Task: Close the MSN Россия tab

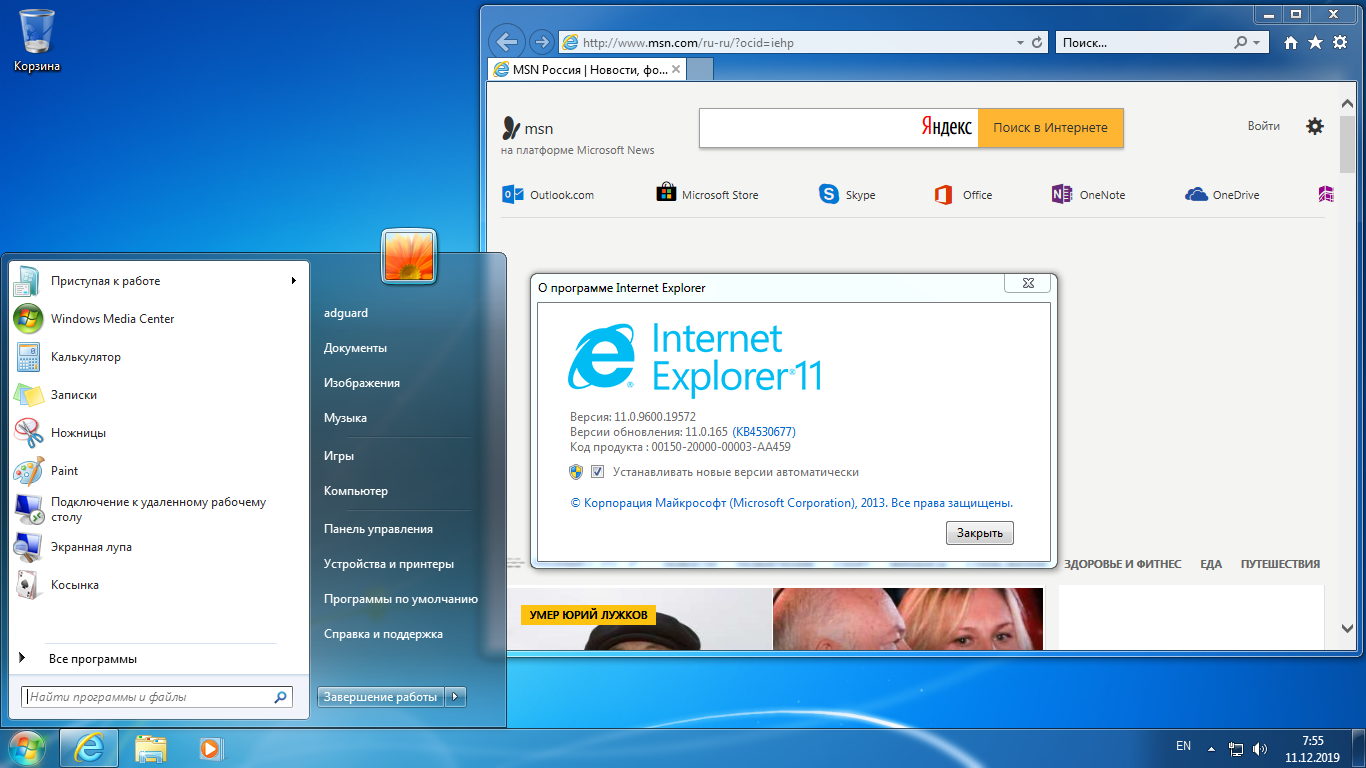Action: pyautogui.click(x=676, y=70)
